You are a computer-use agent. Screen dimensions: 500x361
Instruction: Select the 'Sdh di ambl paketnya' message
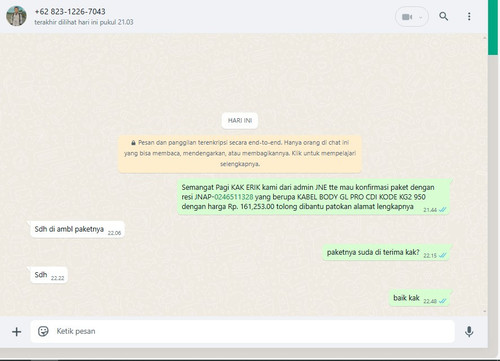click(77, 229)
